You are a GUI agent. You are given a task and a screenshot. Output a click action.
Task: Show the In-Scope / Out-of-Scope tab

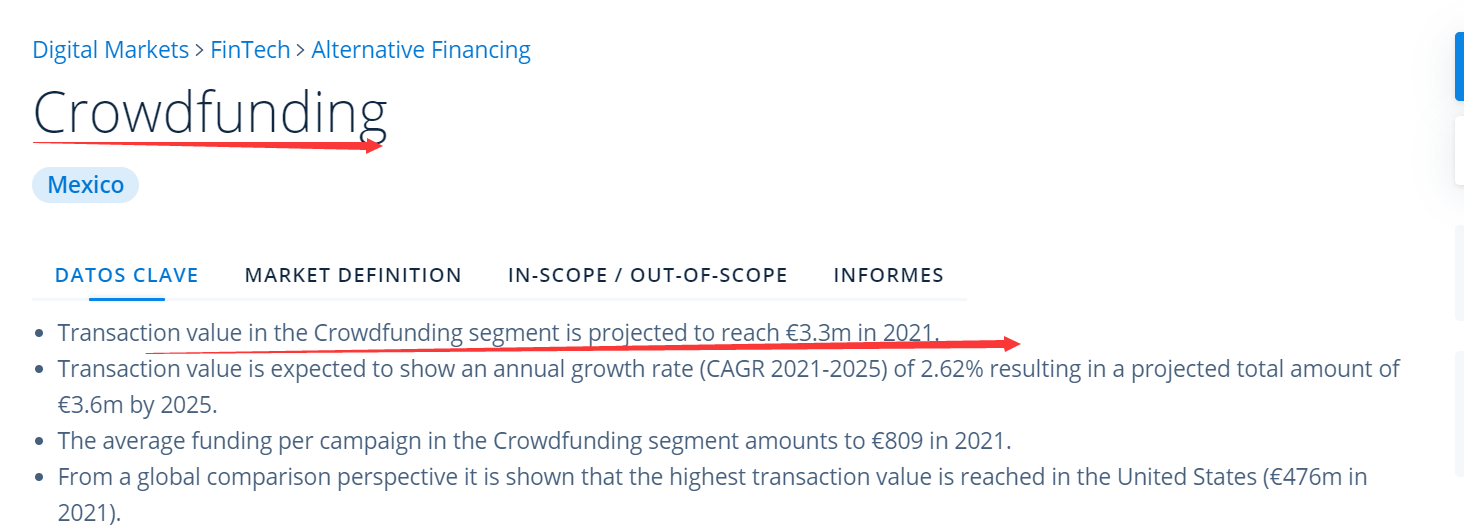(648, 275)
